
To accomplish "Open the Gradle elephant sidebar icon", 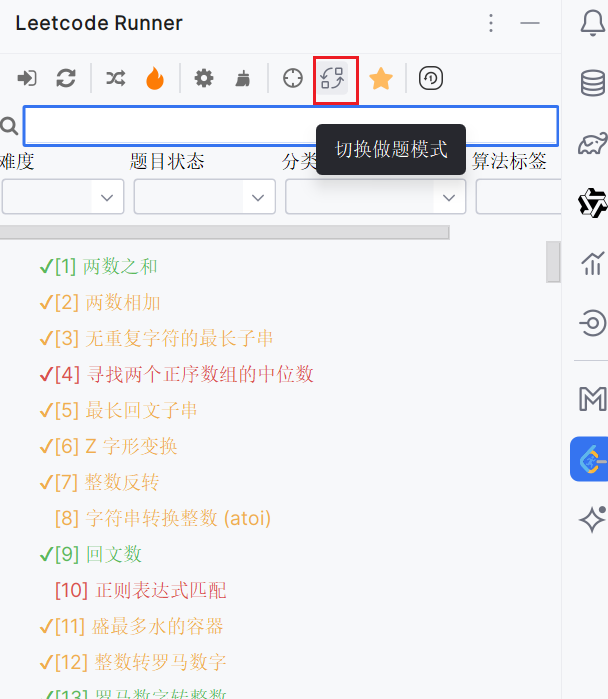I will point(593,143).
